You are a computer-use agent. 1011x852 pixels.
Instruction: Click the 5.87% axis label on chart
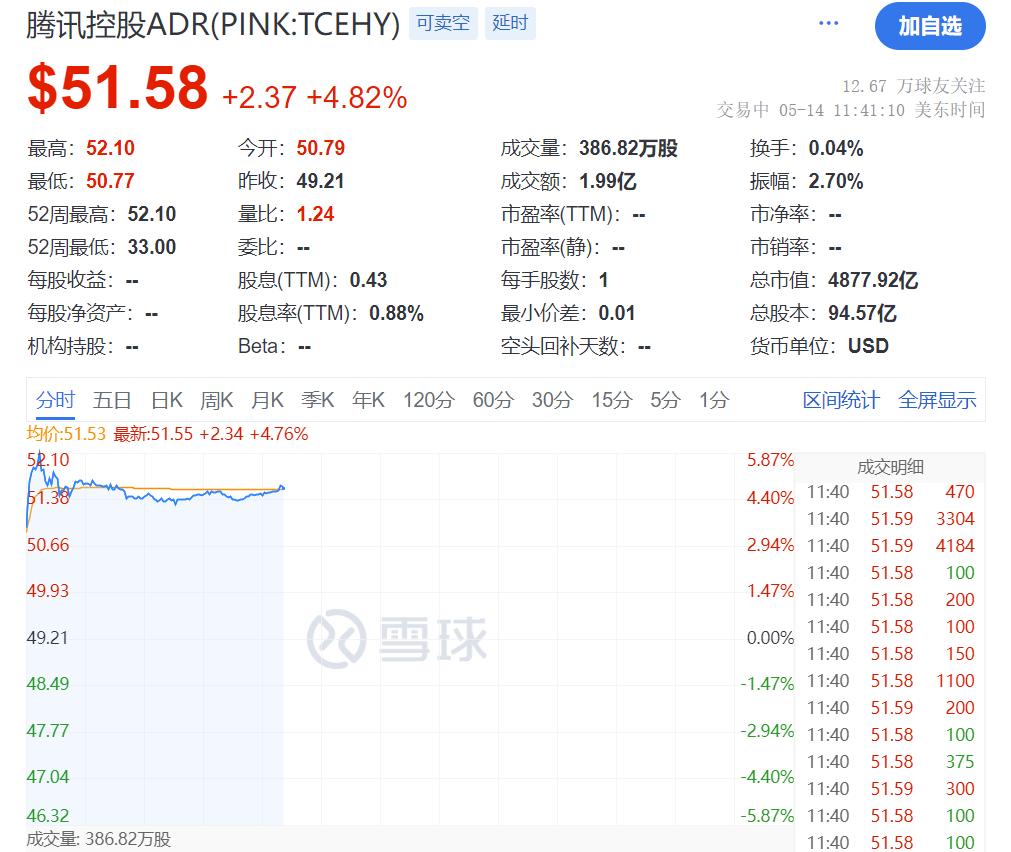(x=771, y=460)
